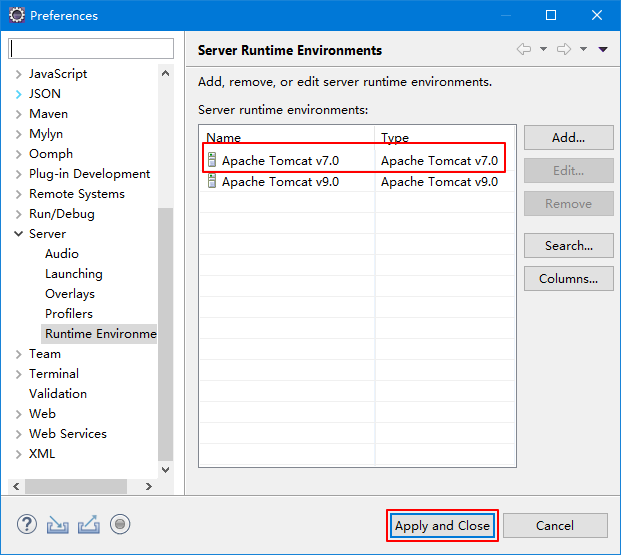Screen dimensions: 621x555
Task: Click the Export preferences icon
Action: point(89,524)
